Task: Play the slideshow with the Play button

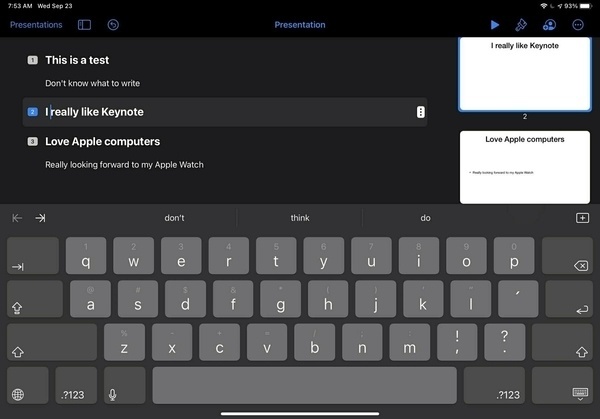Action: (495, 24)
